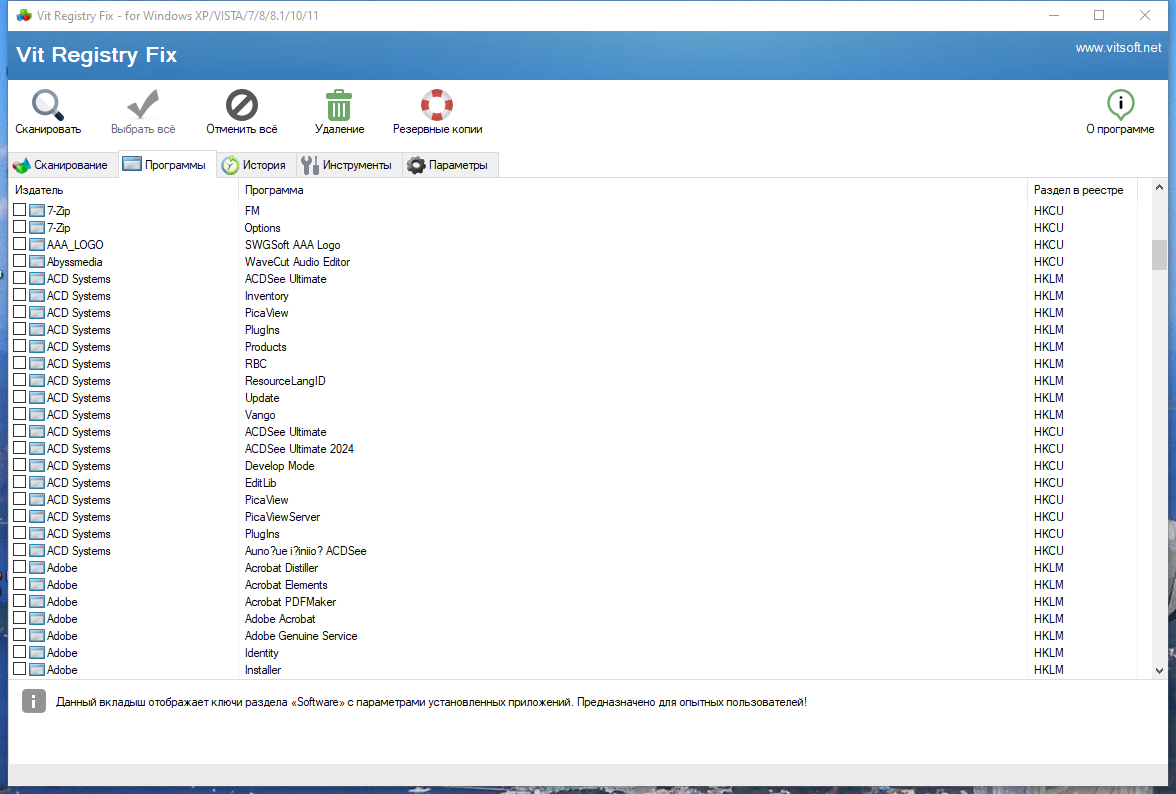
Task: Open the Инструменты tab
Action: coord(348,165)
